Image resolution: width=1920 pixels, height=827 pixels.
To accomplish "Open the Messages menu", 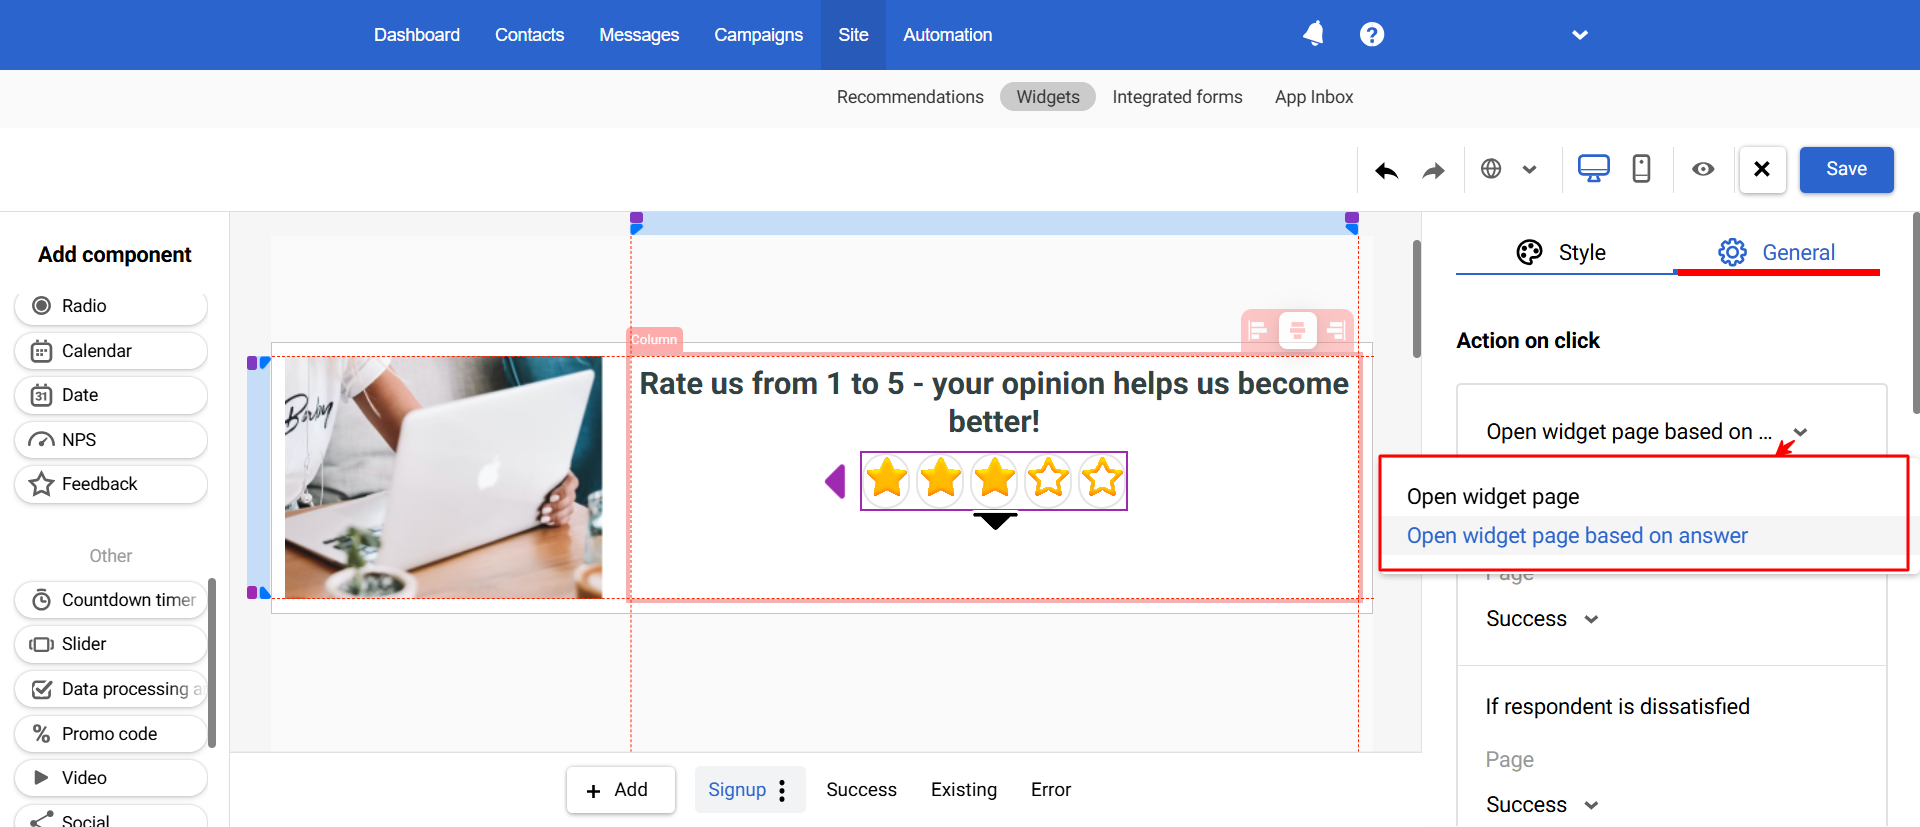I will click(639, 35).
